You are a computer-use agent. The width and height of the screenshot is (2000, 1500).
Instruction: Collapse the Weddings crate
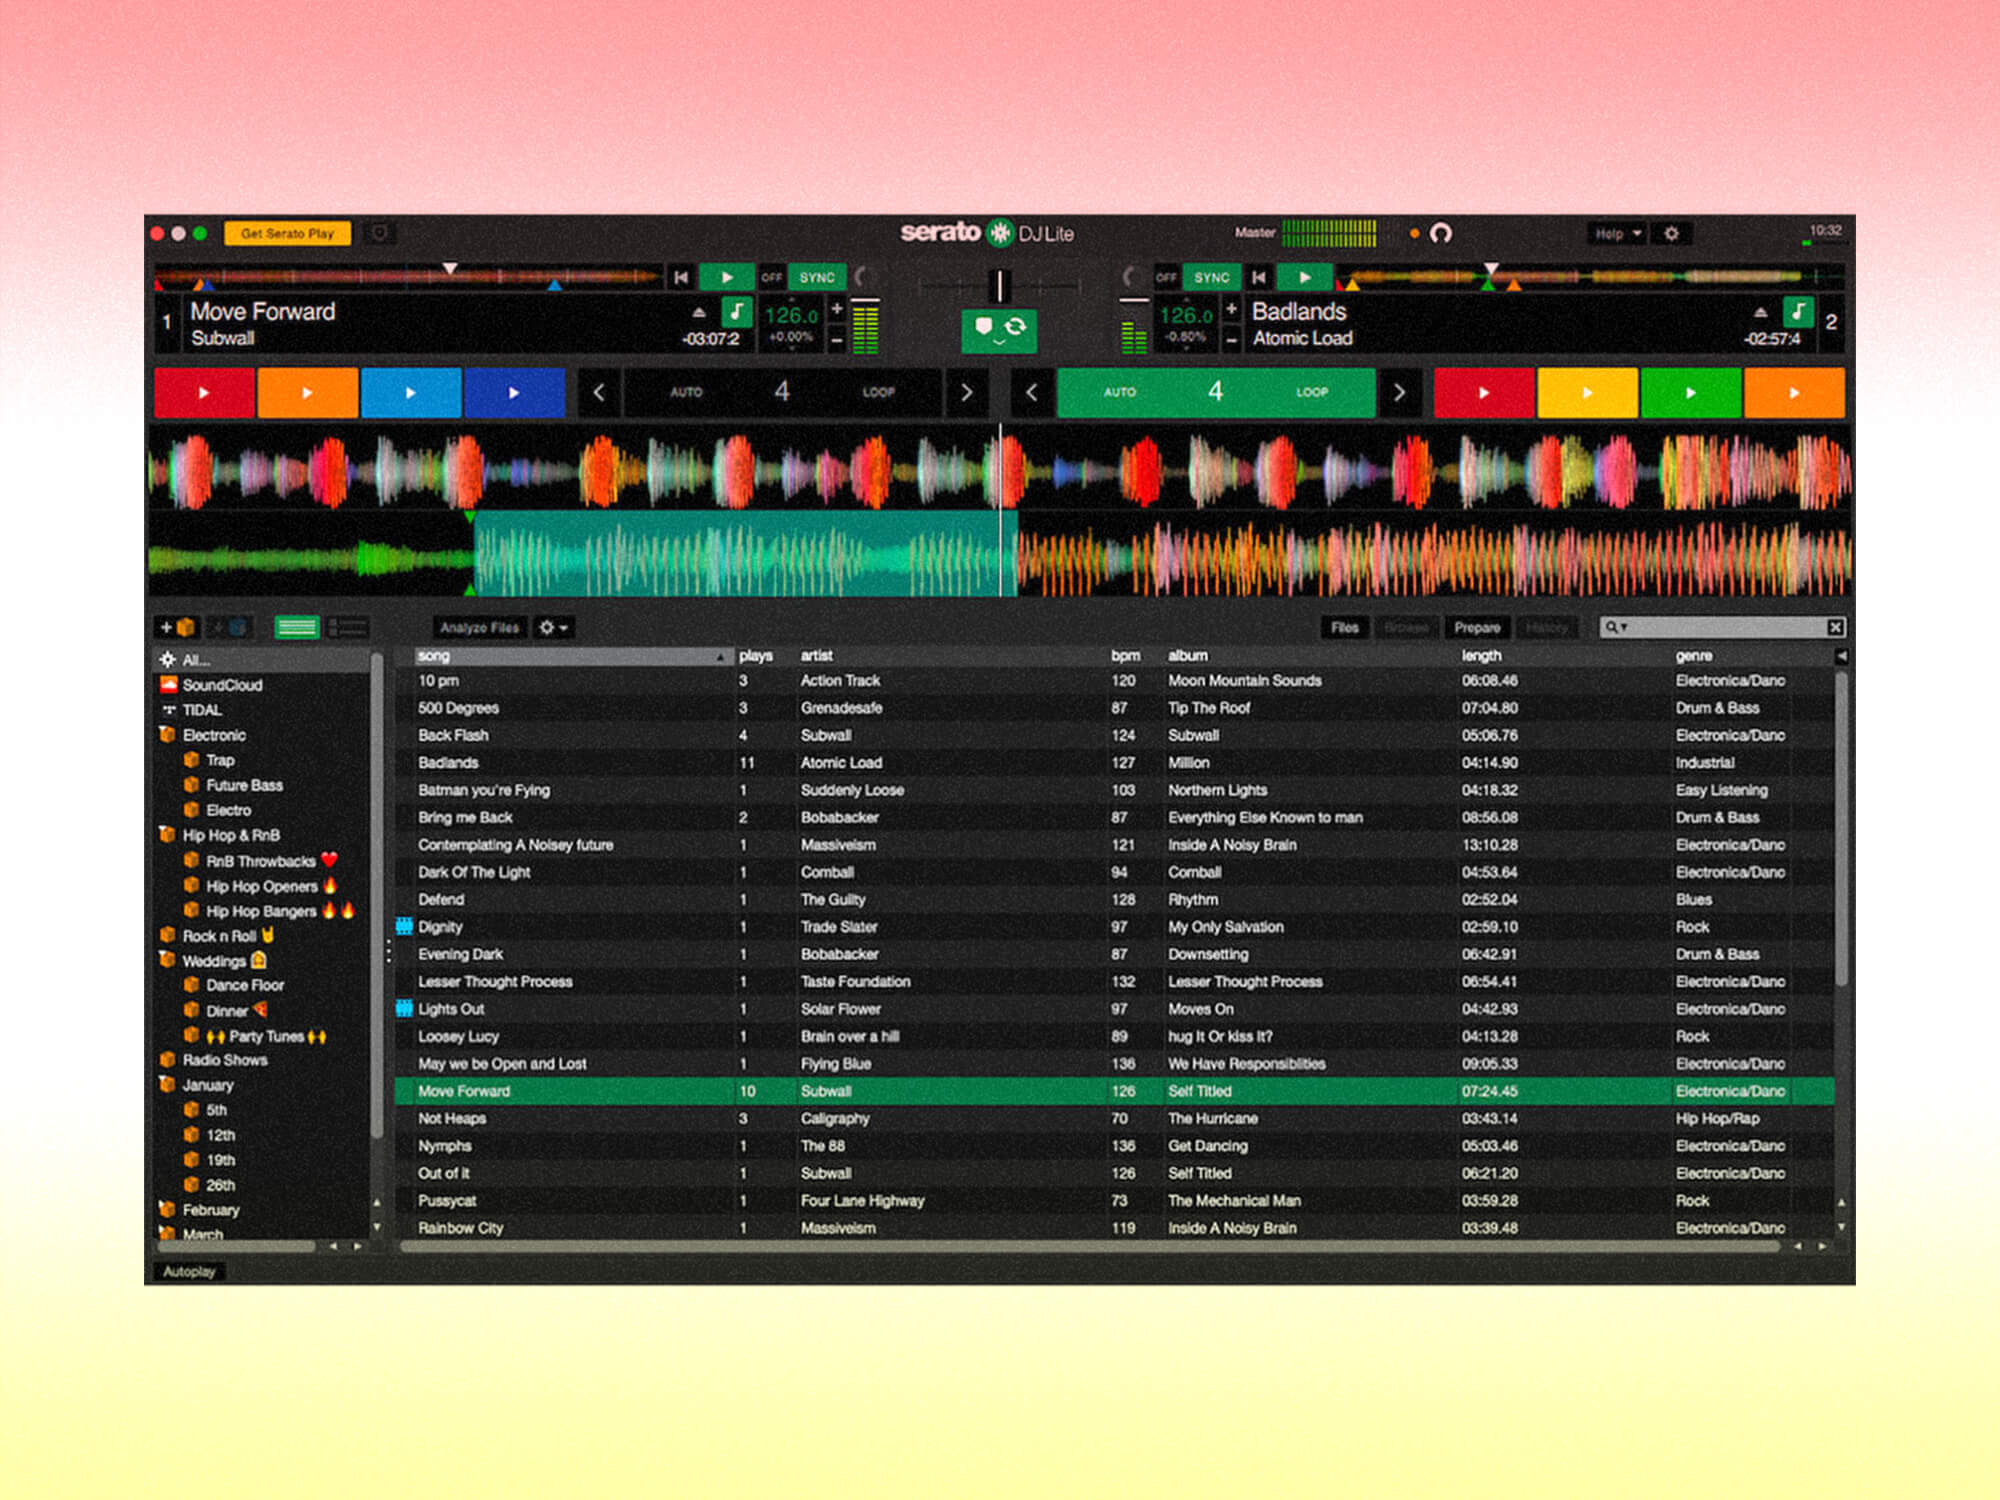(168, 960)
